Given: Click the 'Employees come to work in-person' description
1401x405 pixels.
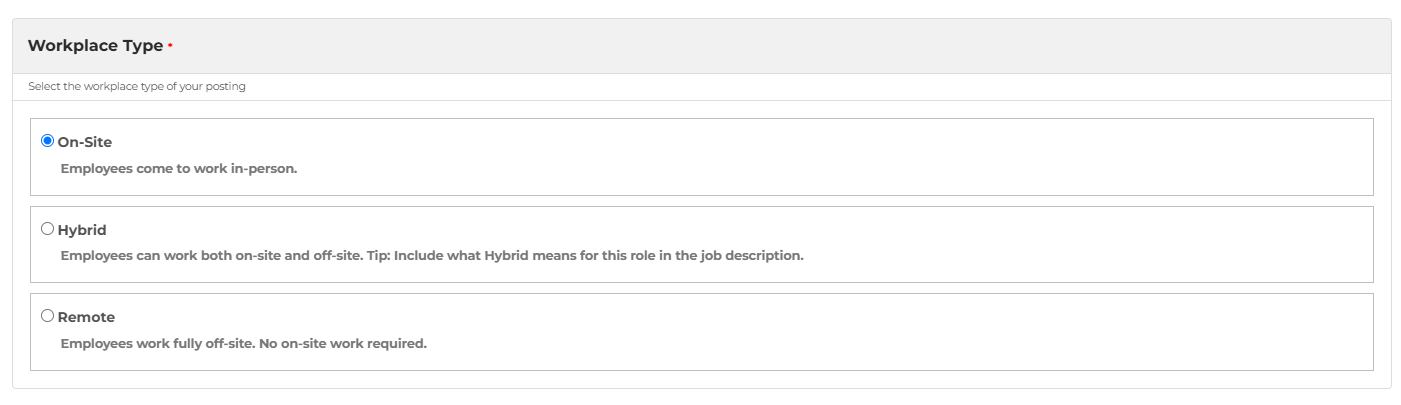Looking at the screenshot, I should (x=179, y=168).
